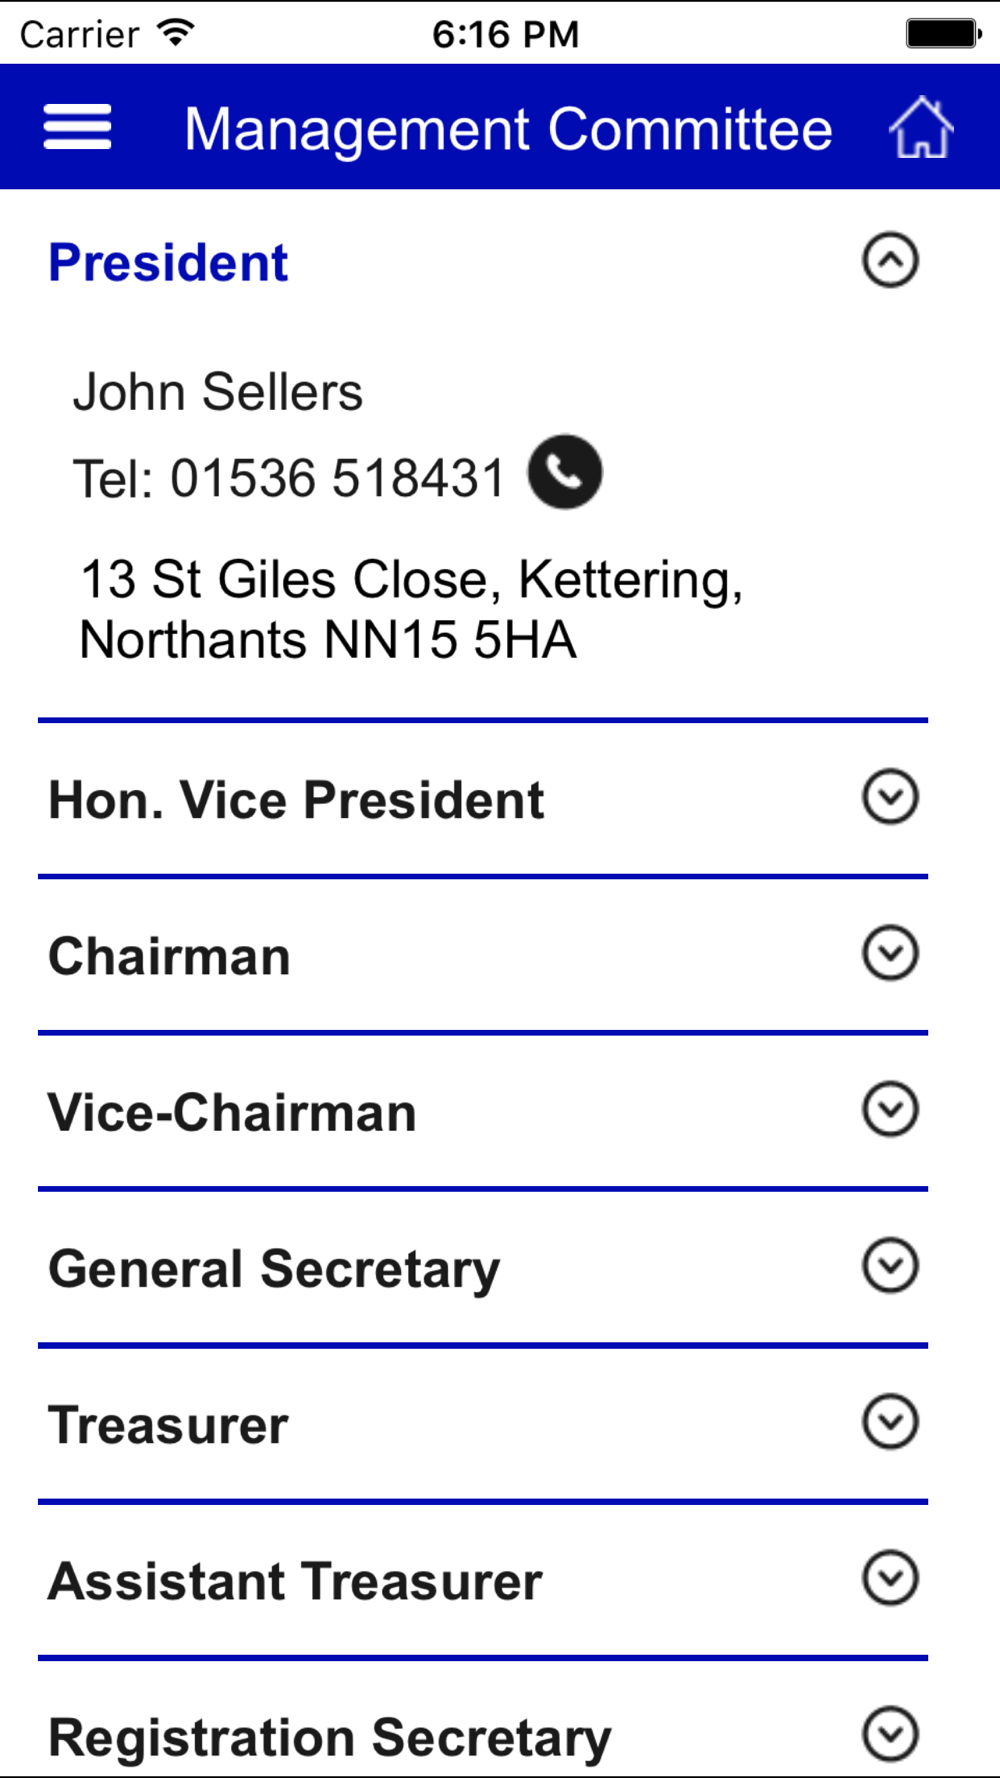The width and height of the screenshot is (1000, 1778).
Task: Tap phone number 01536 518431
Action: 338,478
